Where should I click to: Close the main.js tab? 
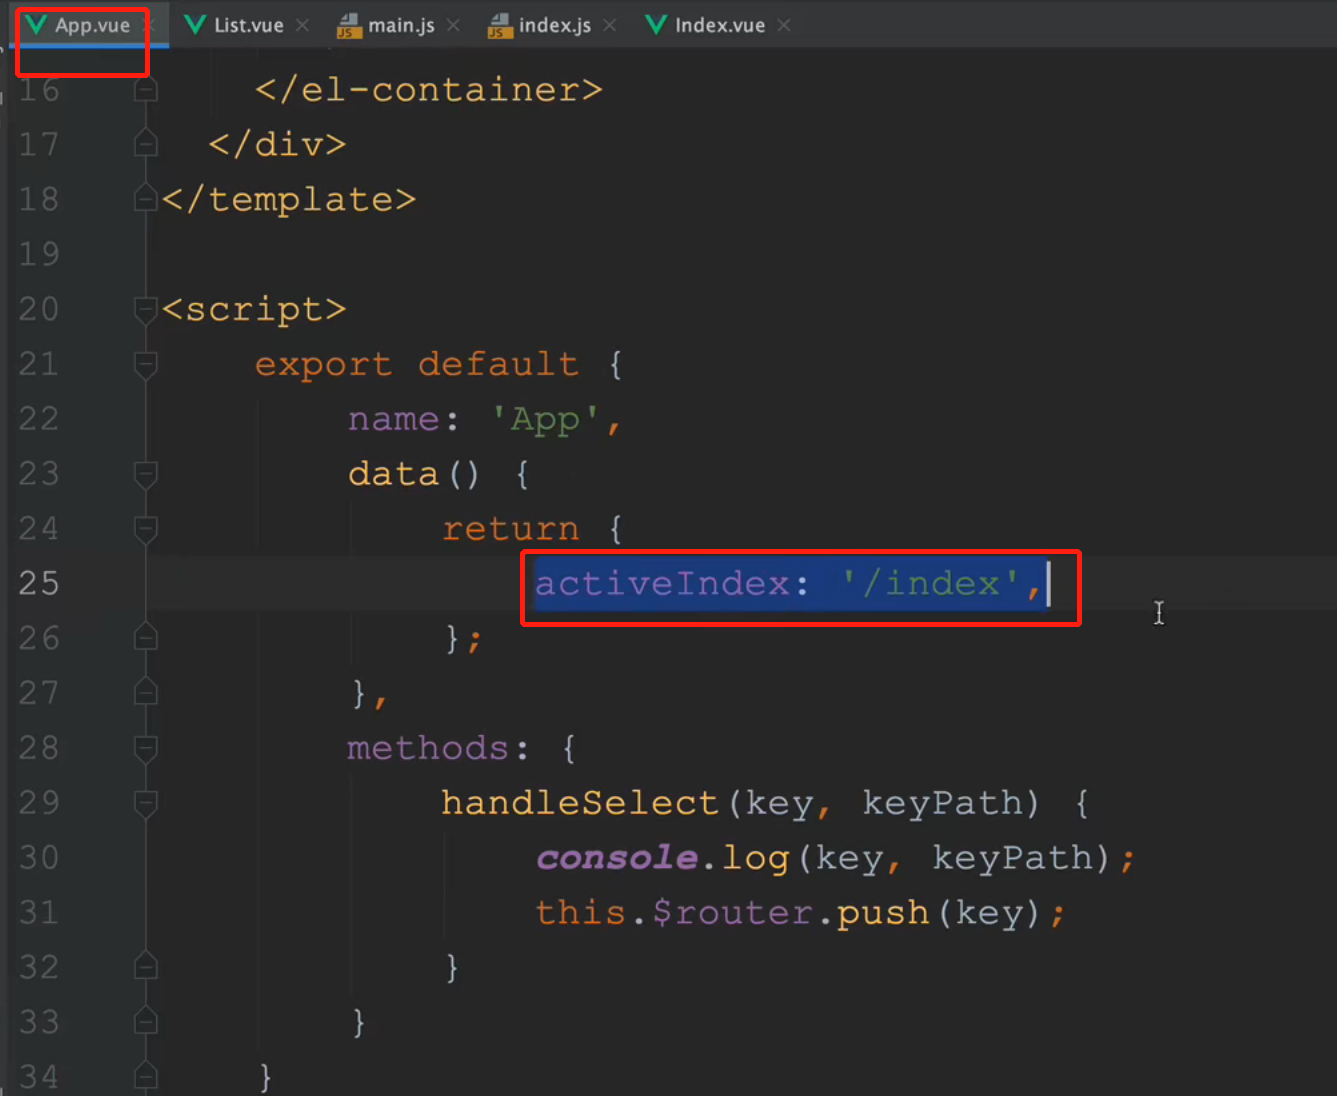454,25
